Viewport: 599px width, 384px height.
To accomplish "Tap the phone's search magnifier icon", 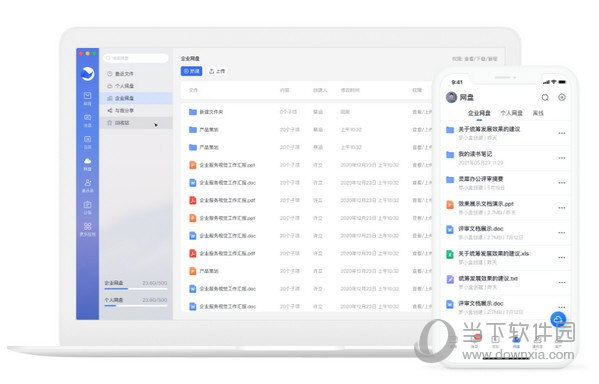I will pyautogui.click(x=545, y=97).
